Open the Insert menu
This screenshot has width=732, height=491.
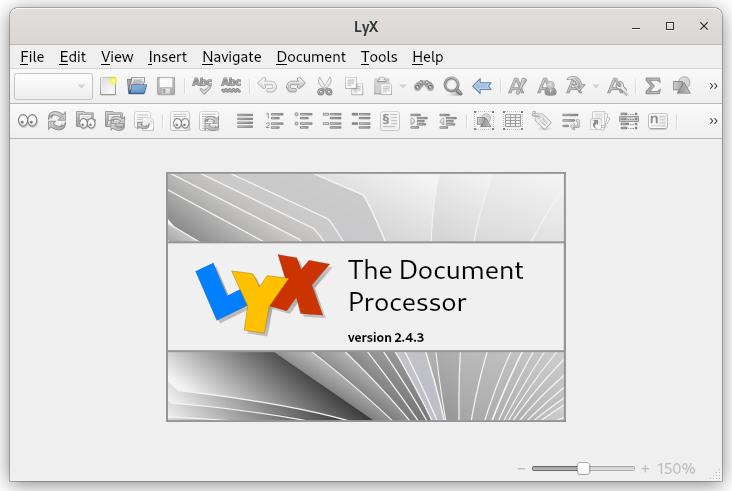[167, 57]
